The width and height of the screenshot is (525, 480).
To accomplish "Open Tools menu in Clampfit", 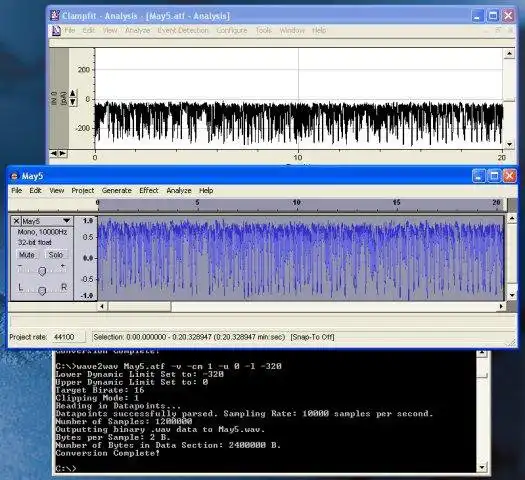I will tap(264, 30).
